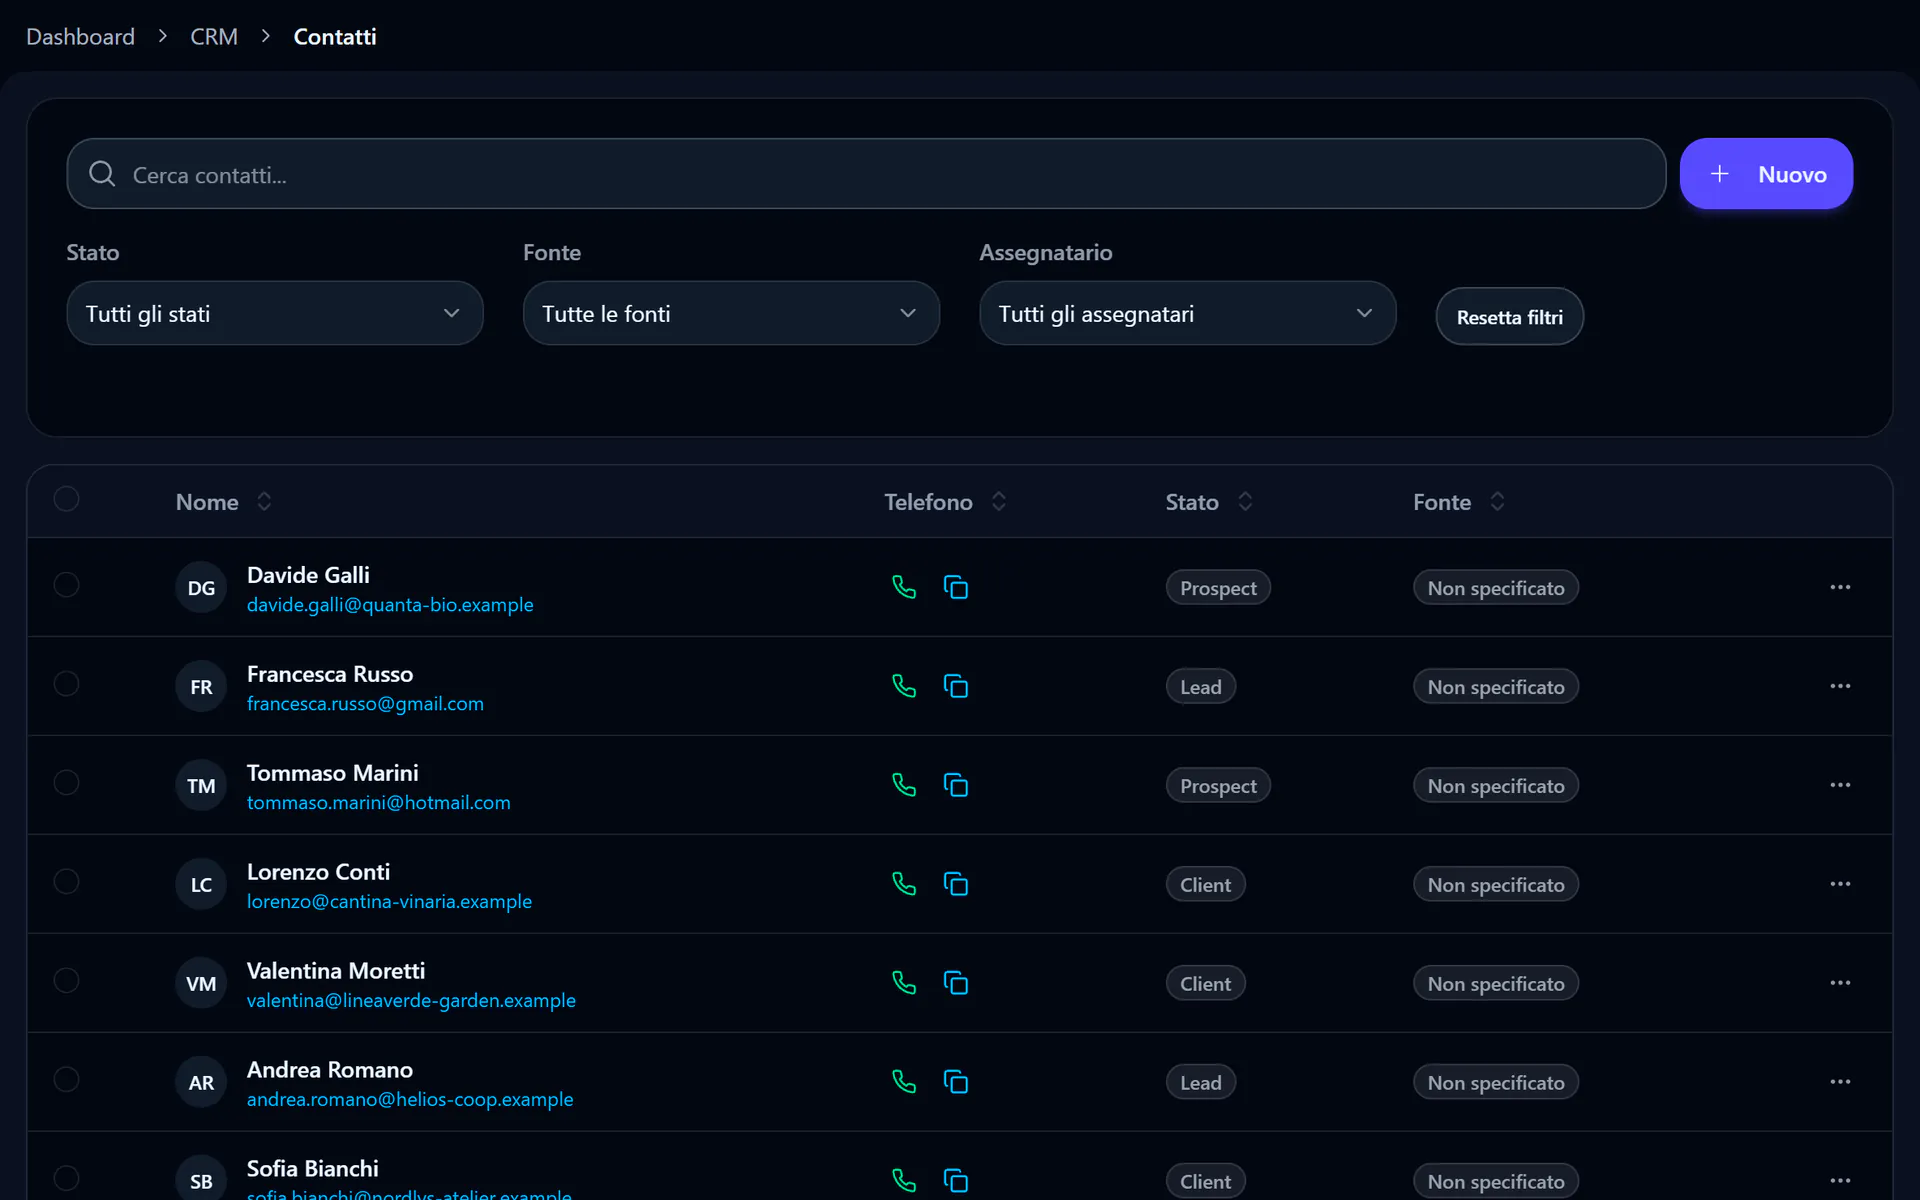Open email link francesca.russo@gmail.com

click(365, 704)
